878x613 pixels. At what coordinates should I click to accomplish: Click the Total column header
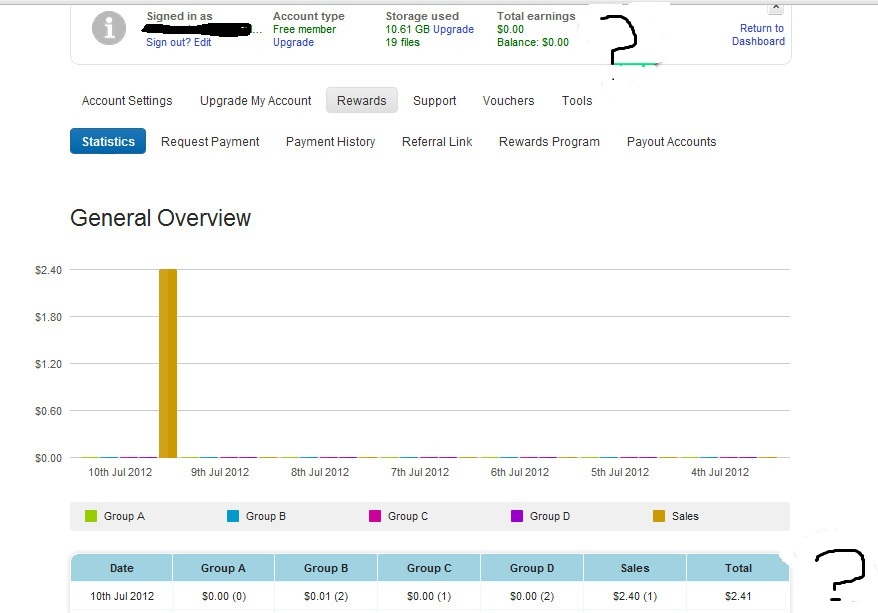coord(738,568)
